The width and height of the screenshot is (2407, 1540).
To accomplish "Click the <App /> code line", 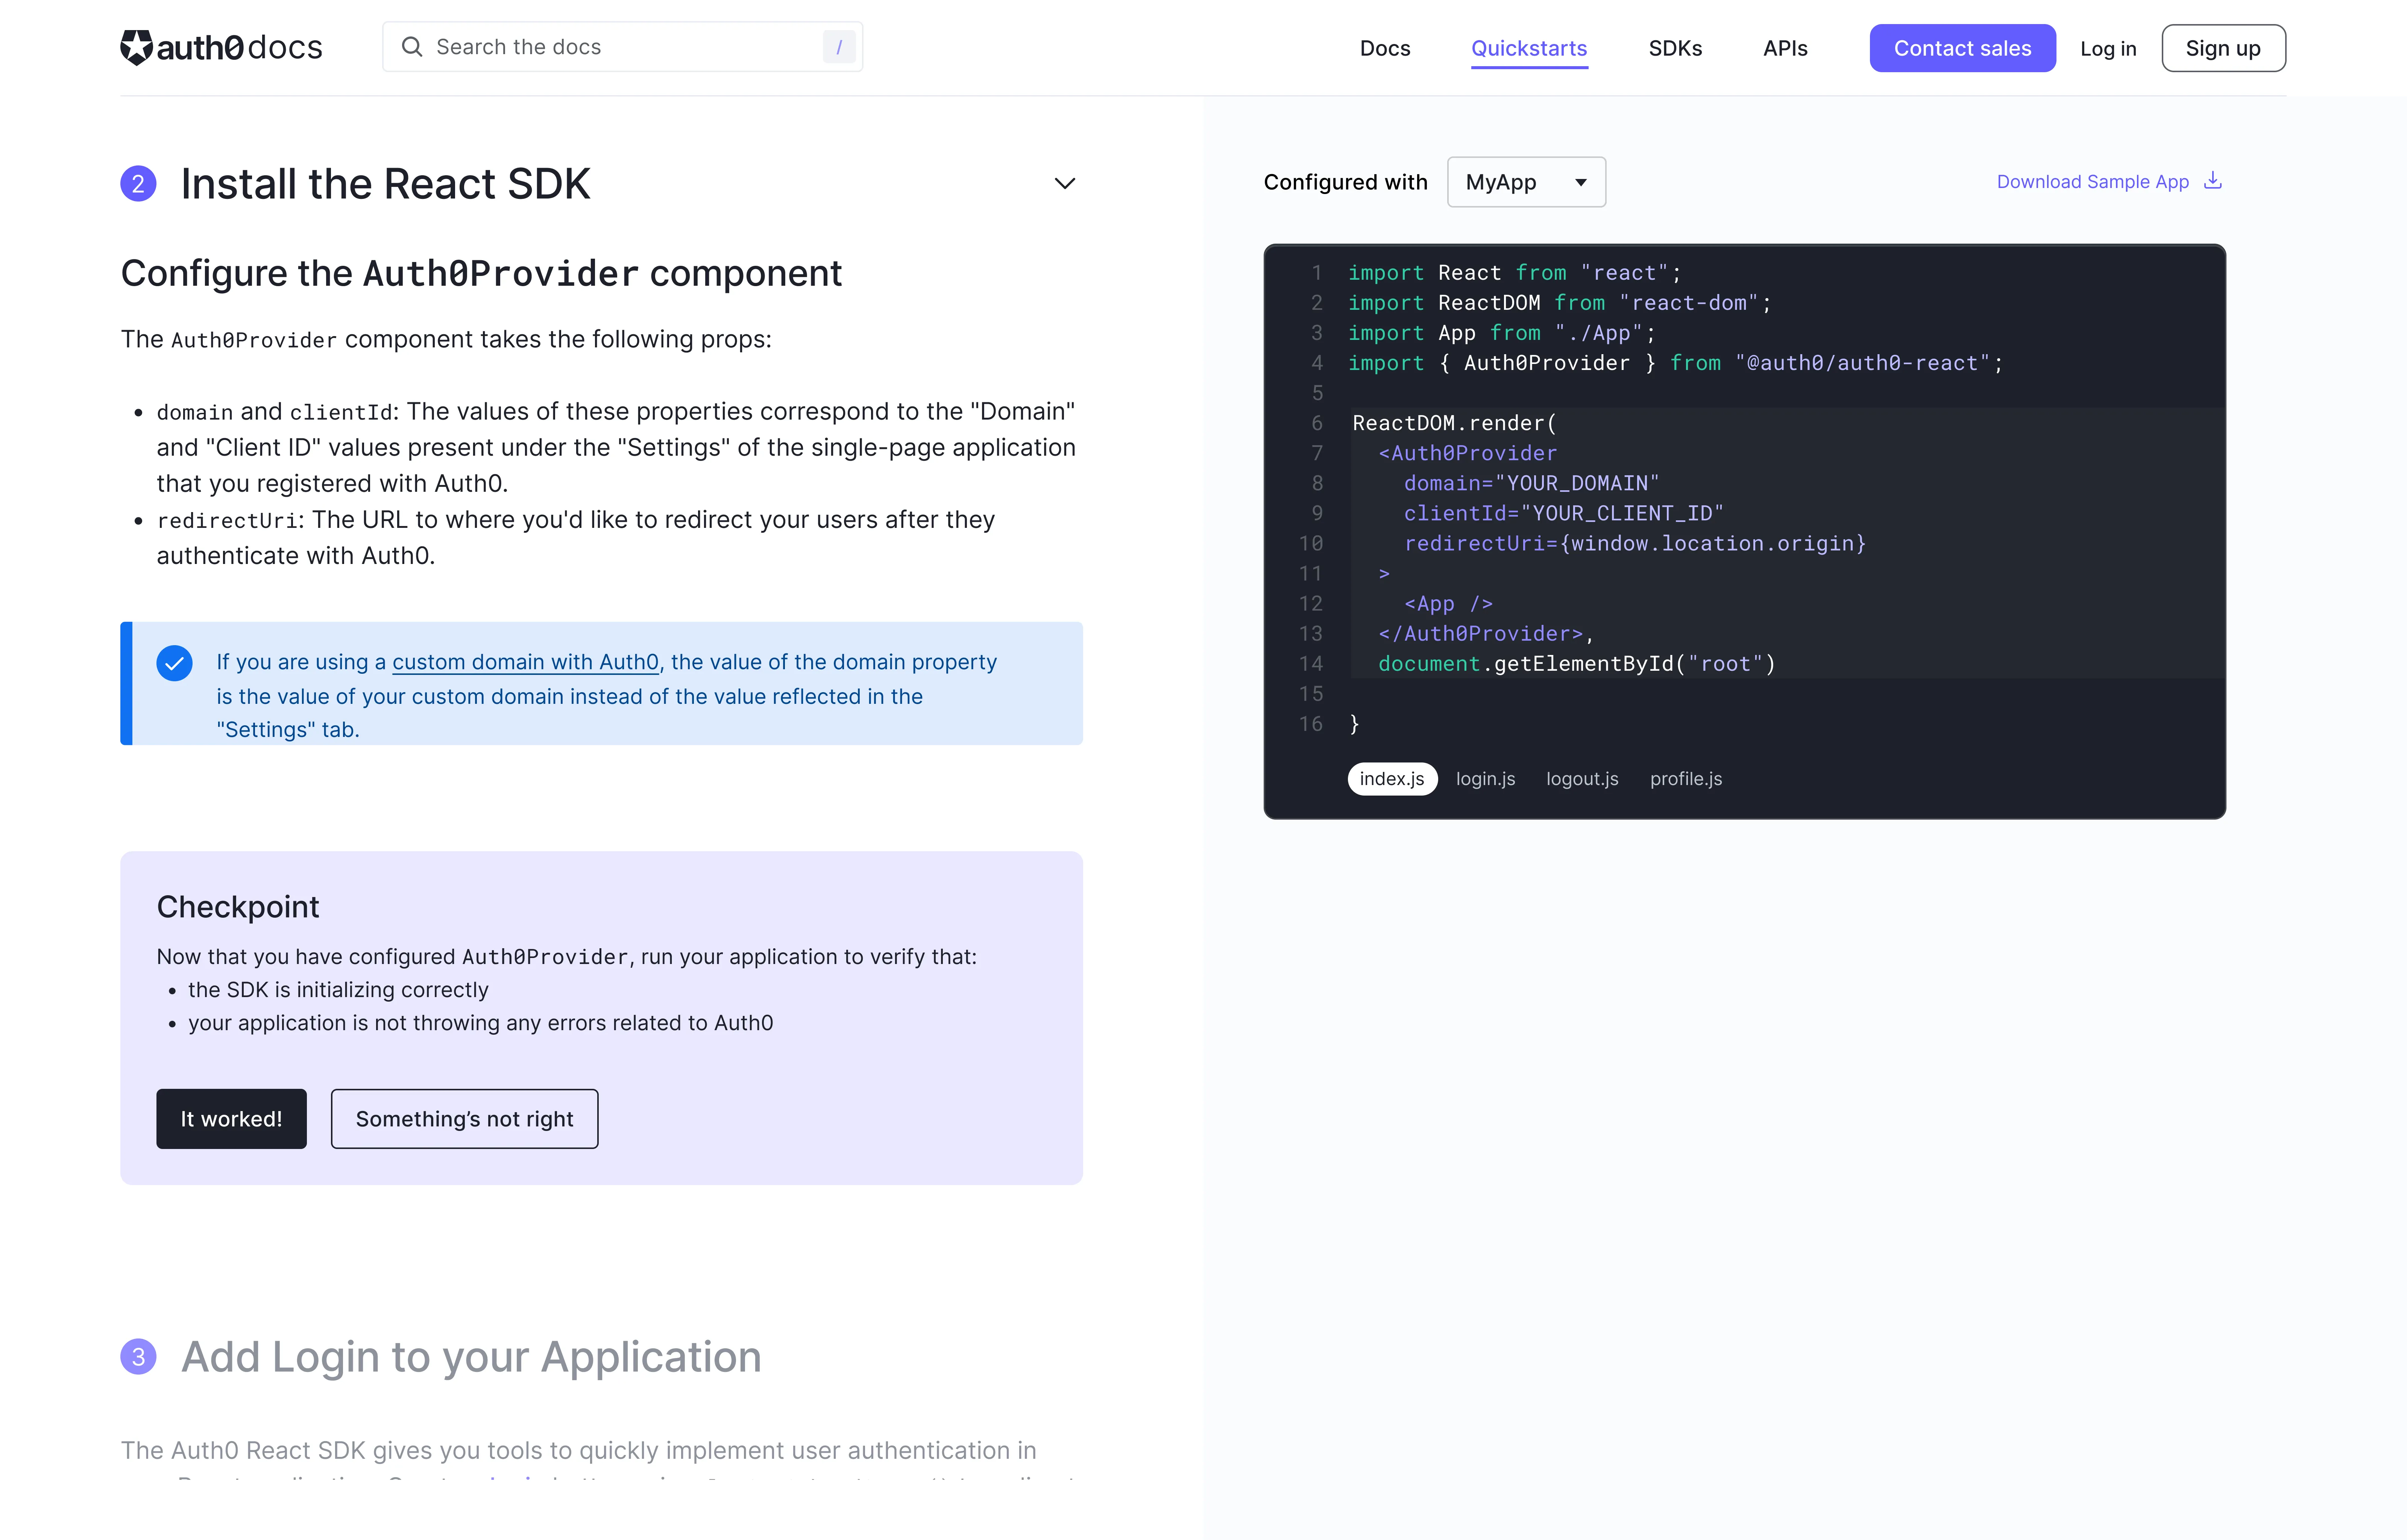I will [1448, 603].
